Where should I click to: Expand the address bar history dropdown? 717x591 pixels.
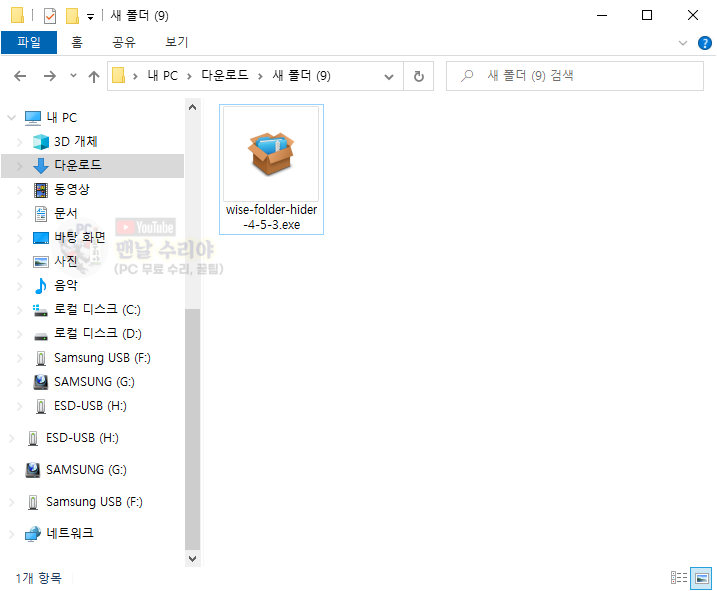[x=389, y=76]
